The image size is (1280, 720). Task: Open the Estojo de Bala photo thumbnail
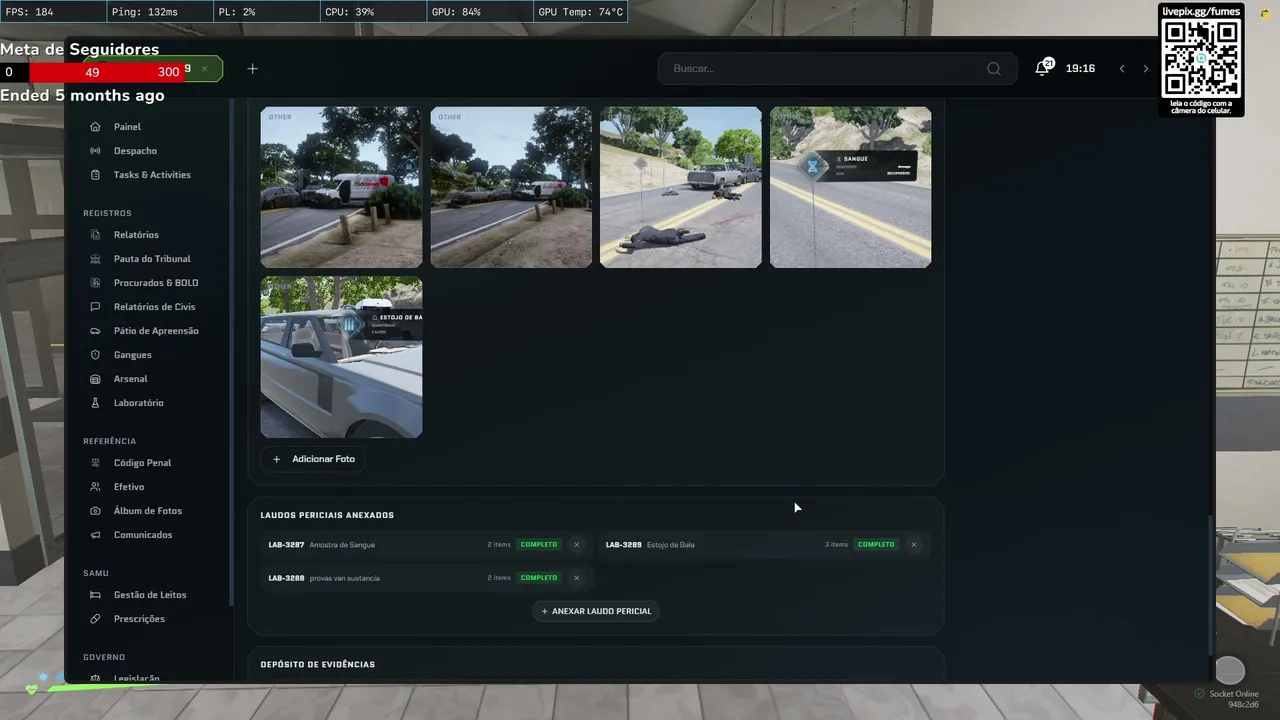(x=341, y=357)
